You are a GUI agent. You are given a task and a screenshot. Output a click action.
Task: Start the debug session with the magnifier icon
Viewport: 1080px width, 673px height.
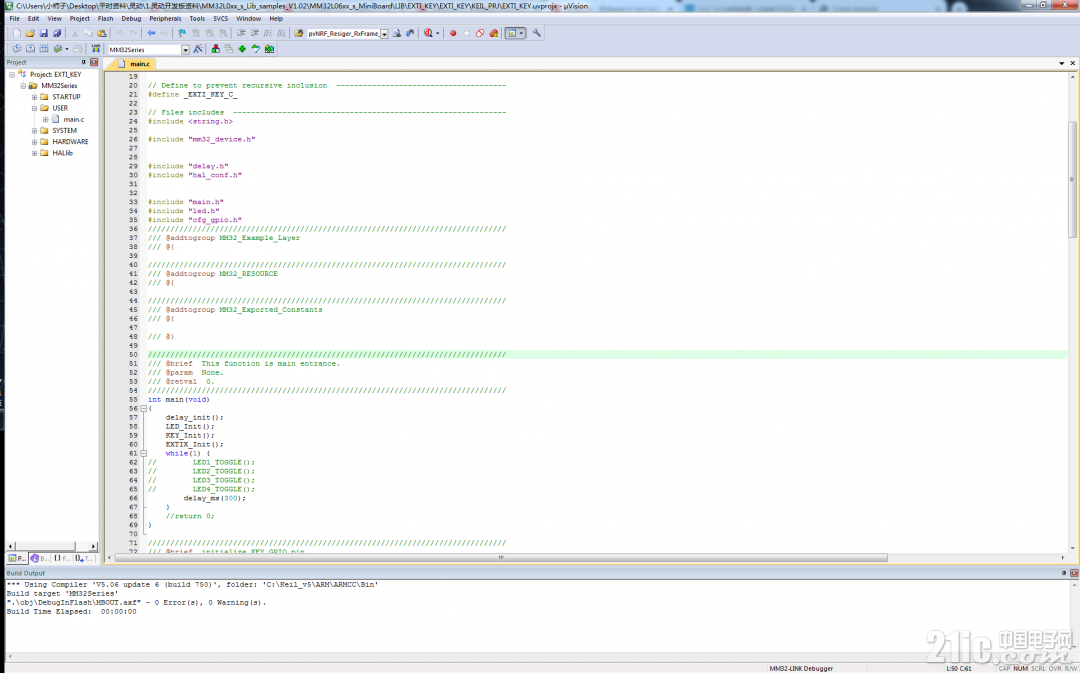pyautogui.click(x=428, y=33)
